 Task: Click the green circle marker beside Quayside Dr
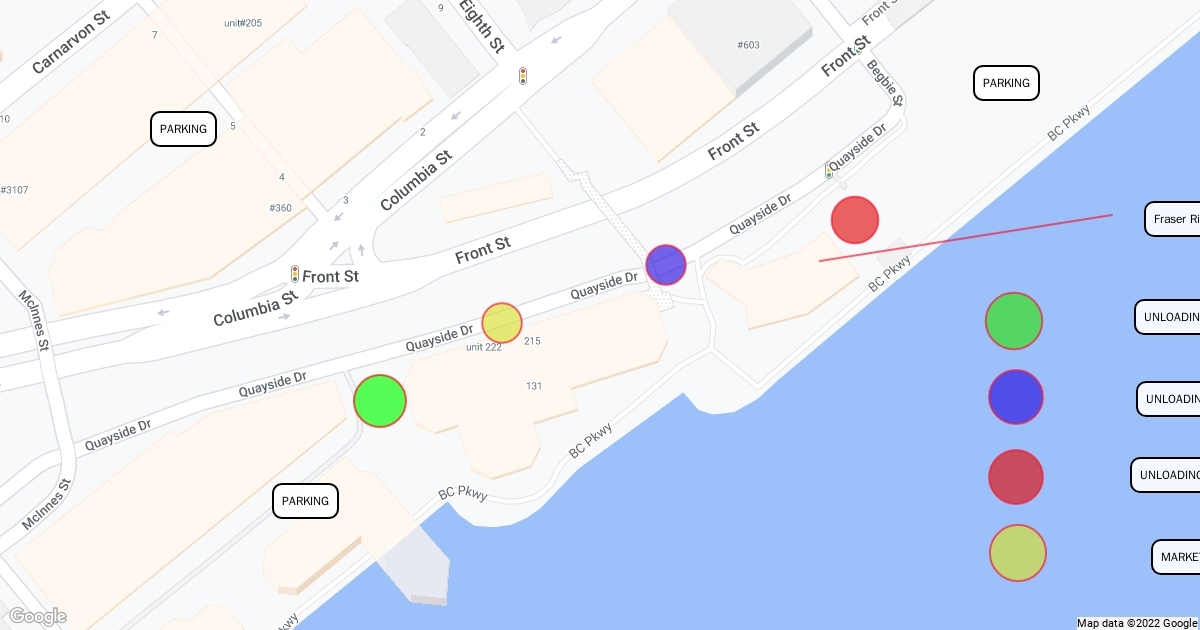[x=380, y=401]
